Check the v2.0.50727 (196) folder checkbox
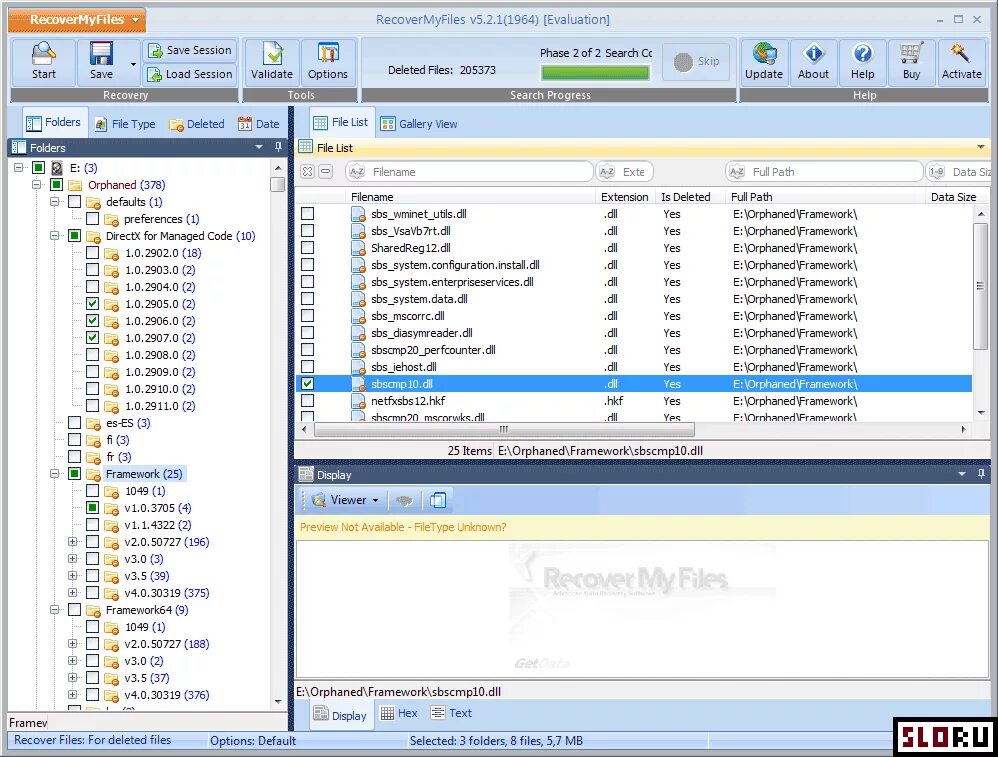 [92, 542]
